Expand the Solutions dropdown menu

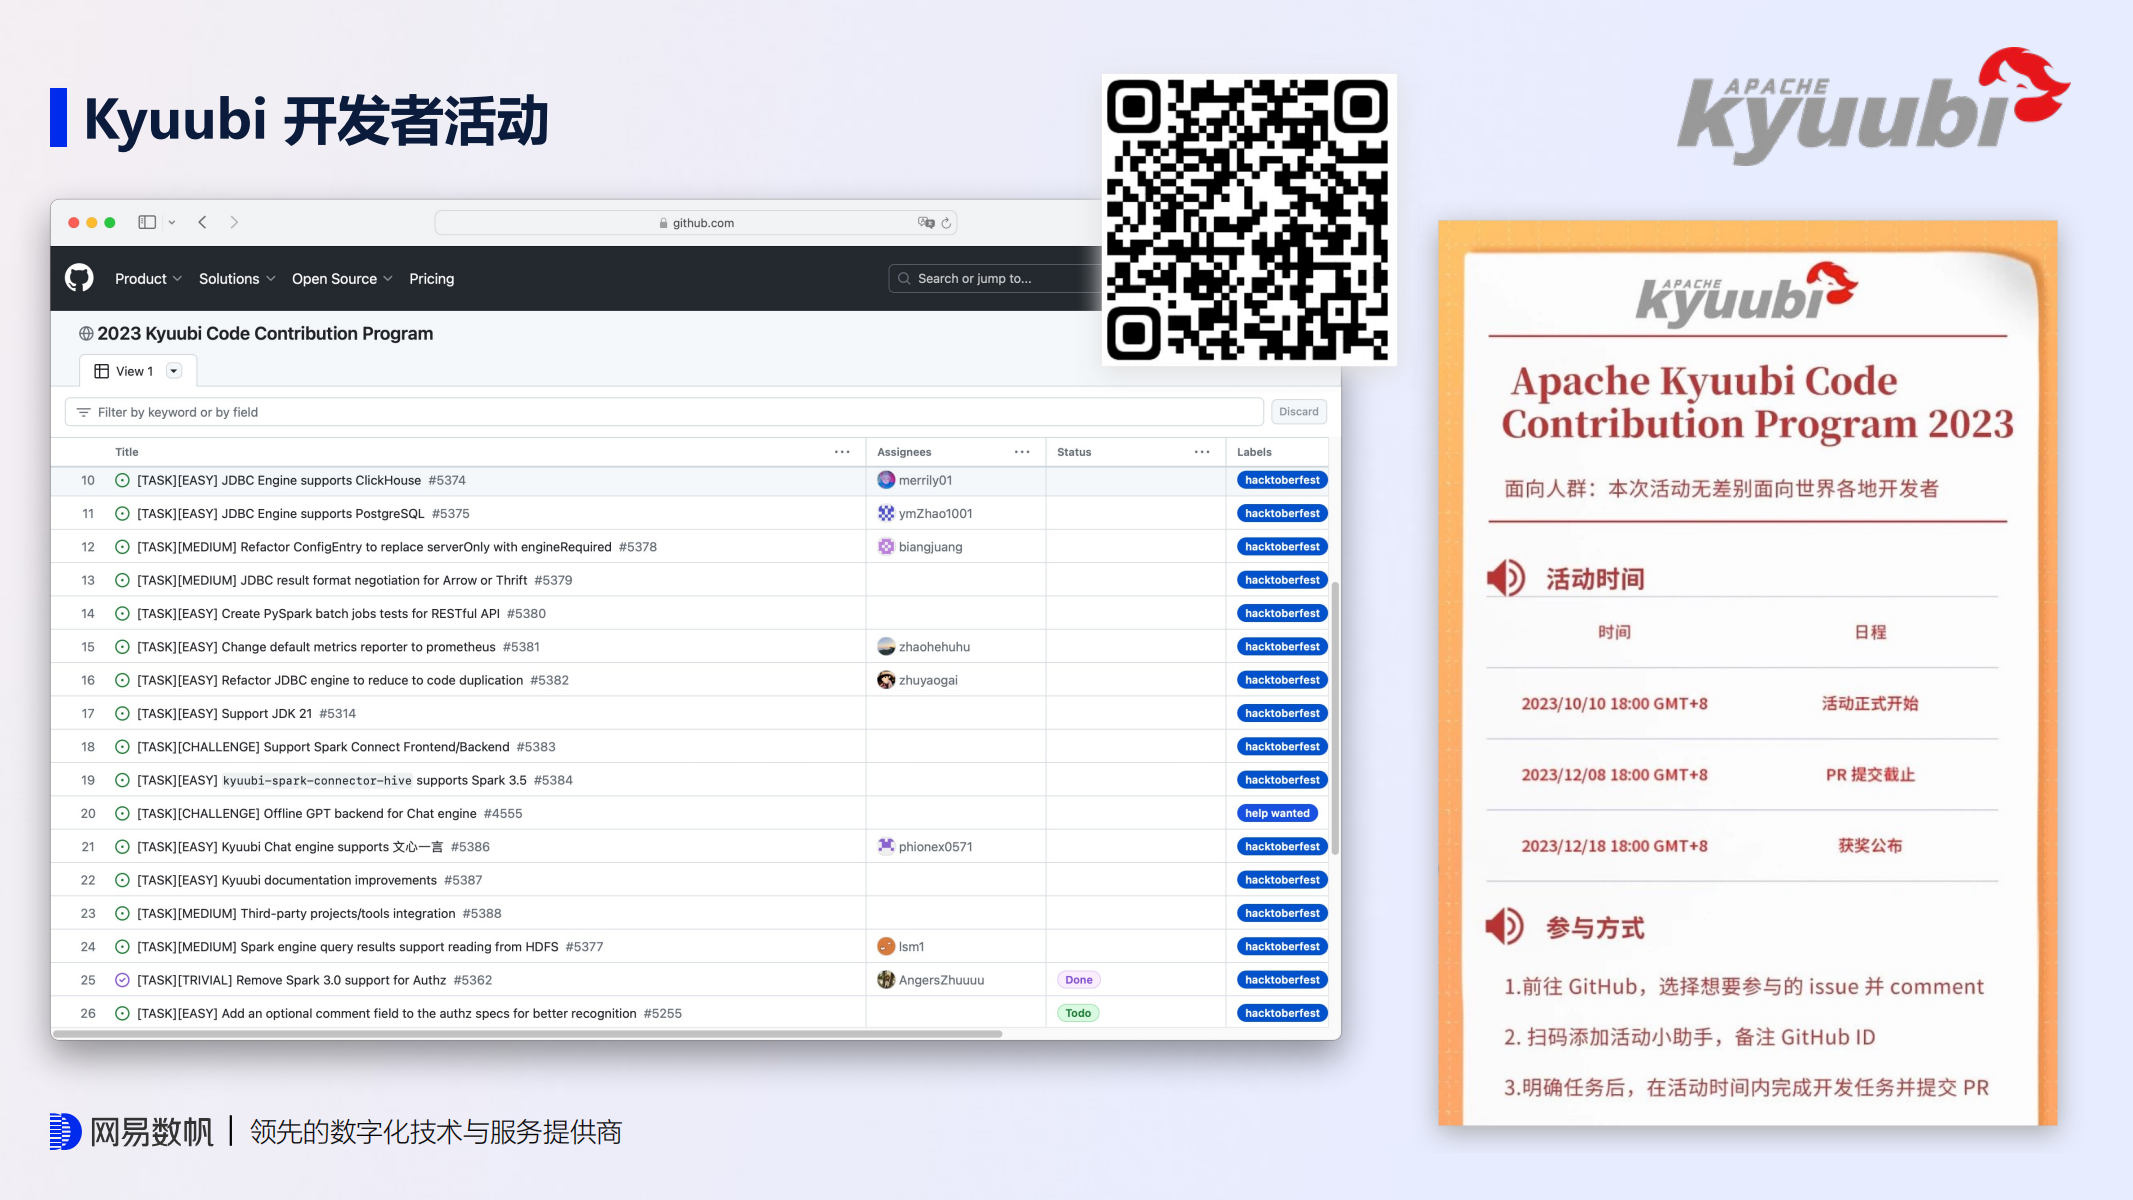pyautogui.click(x=237, y=279)
